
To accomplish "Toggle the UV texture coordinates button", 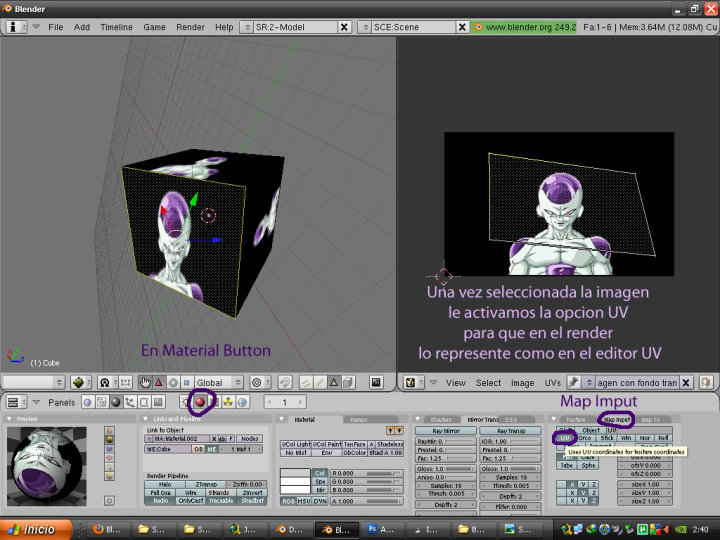I will click(564, 438).
